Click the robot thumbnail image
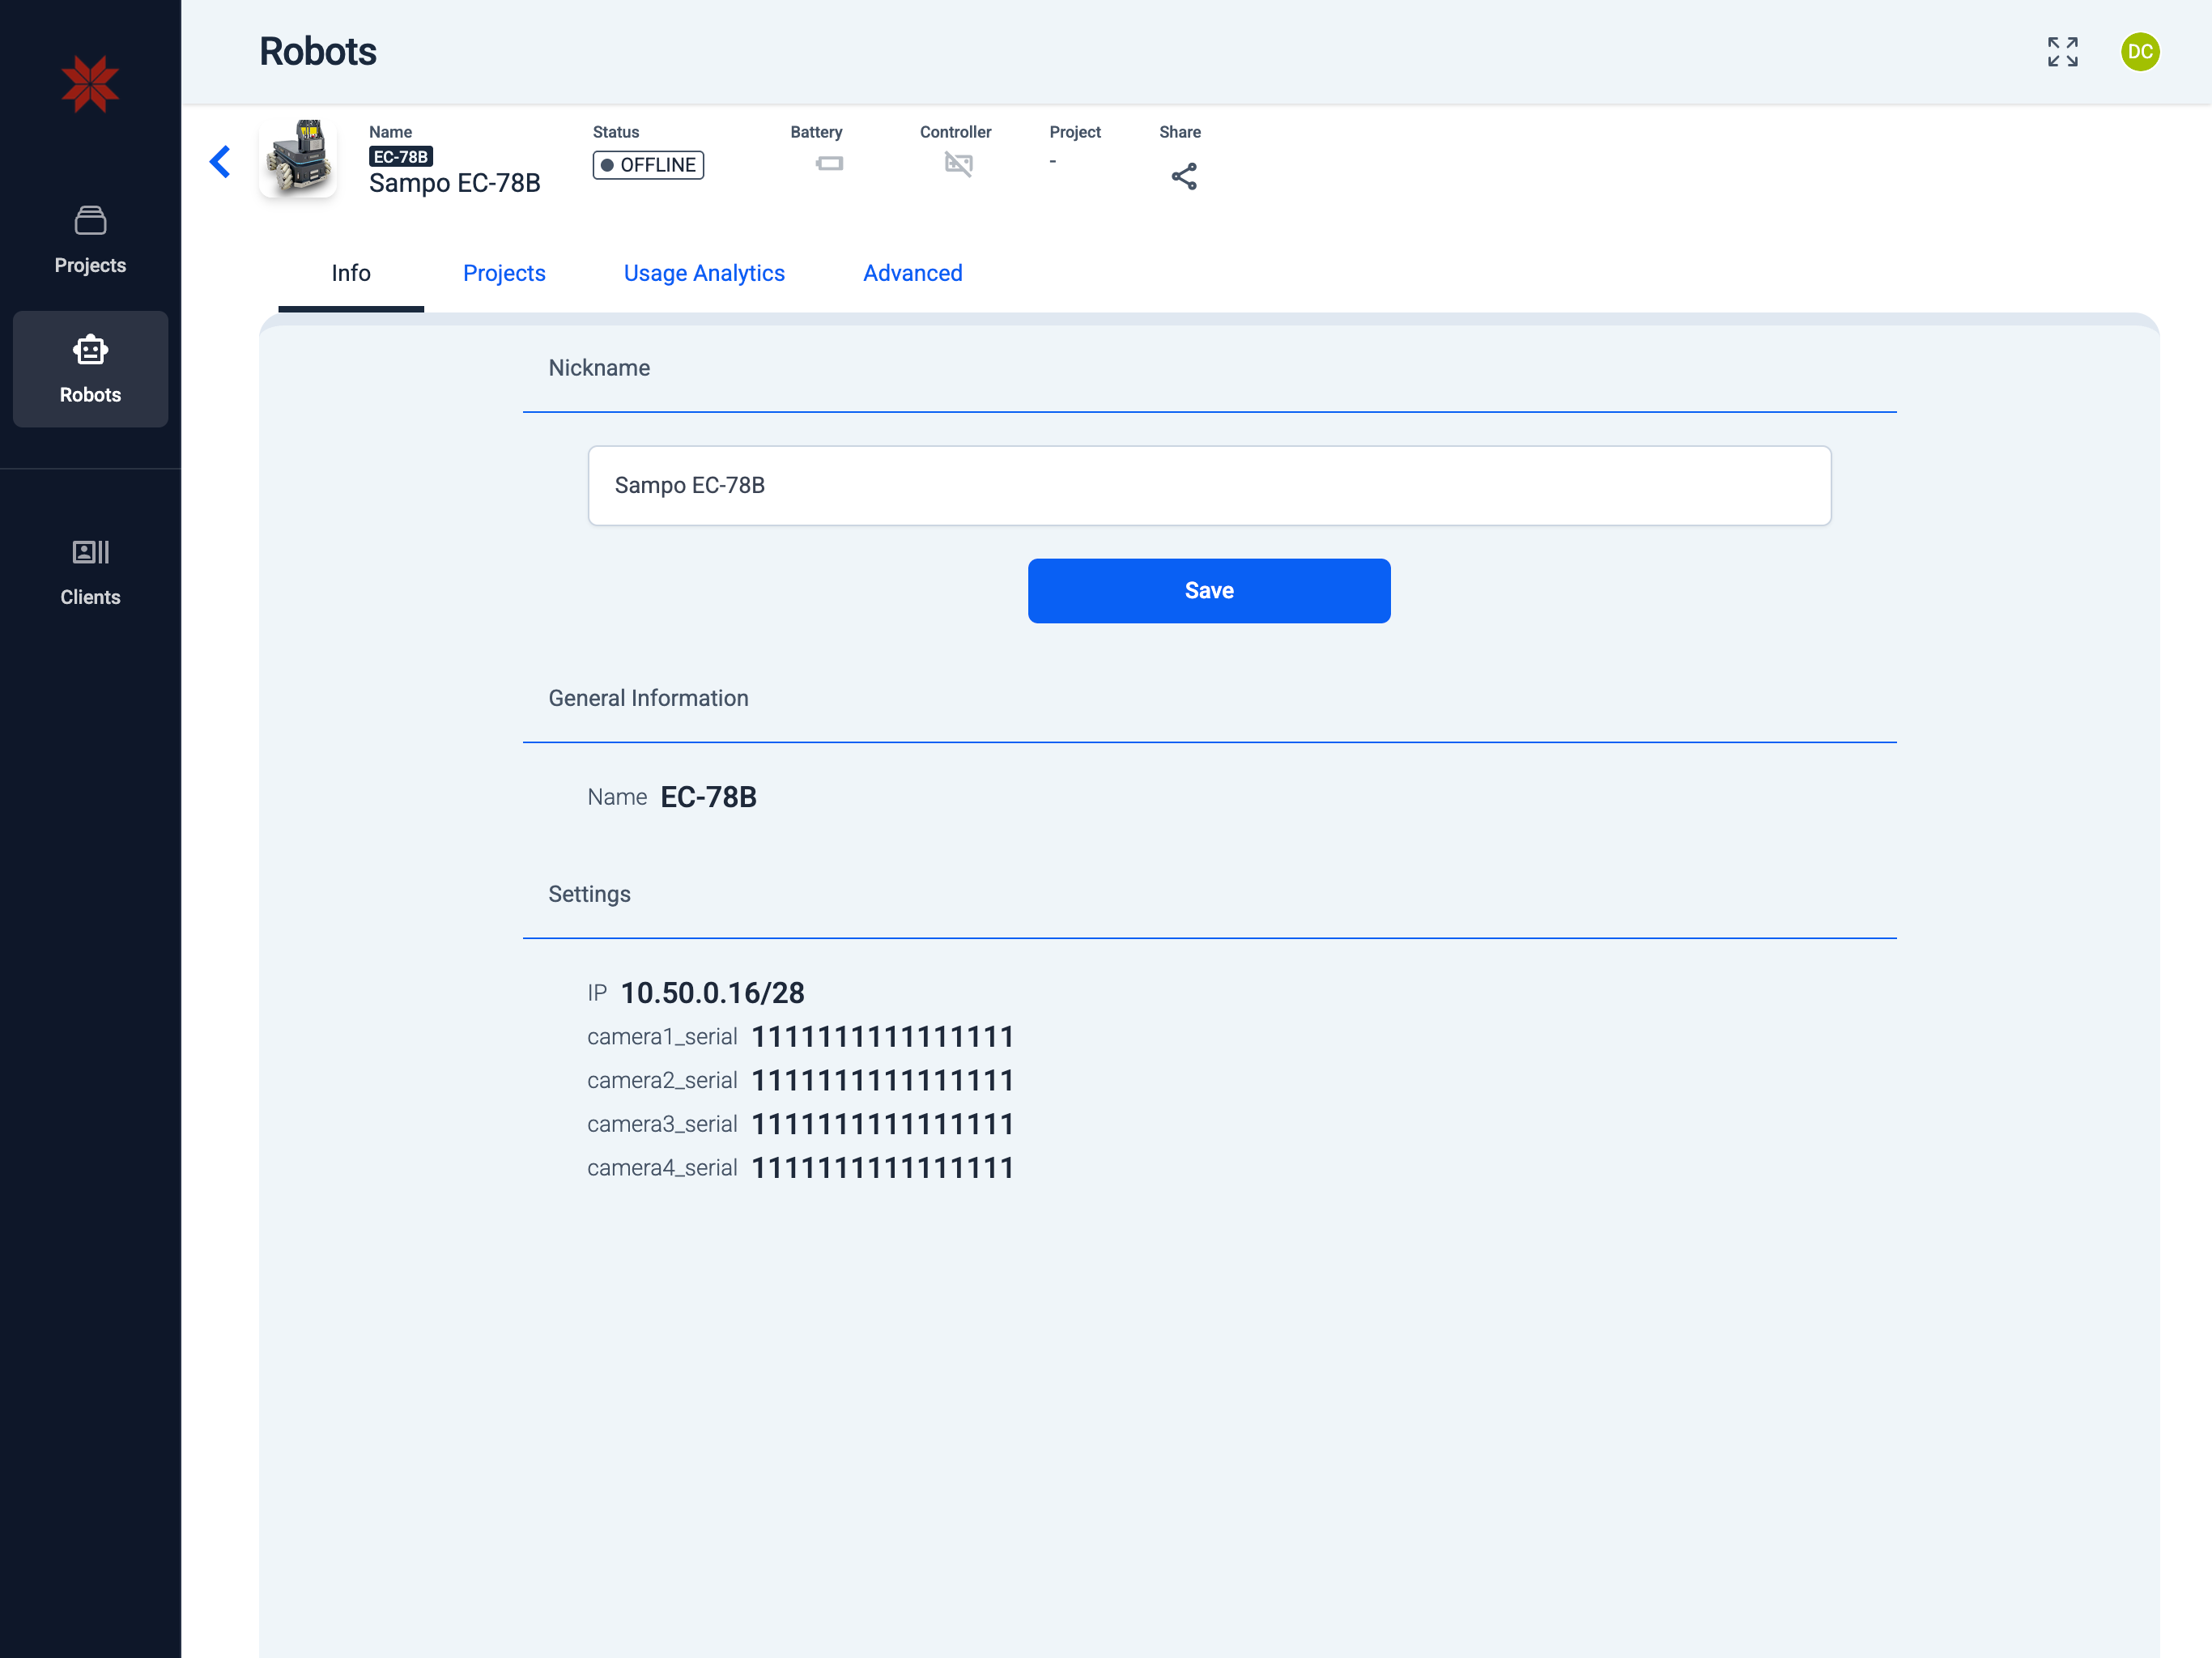This screenshot has height=1658, width=2212. click(x=298, y=158)
